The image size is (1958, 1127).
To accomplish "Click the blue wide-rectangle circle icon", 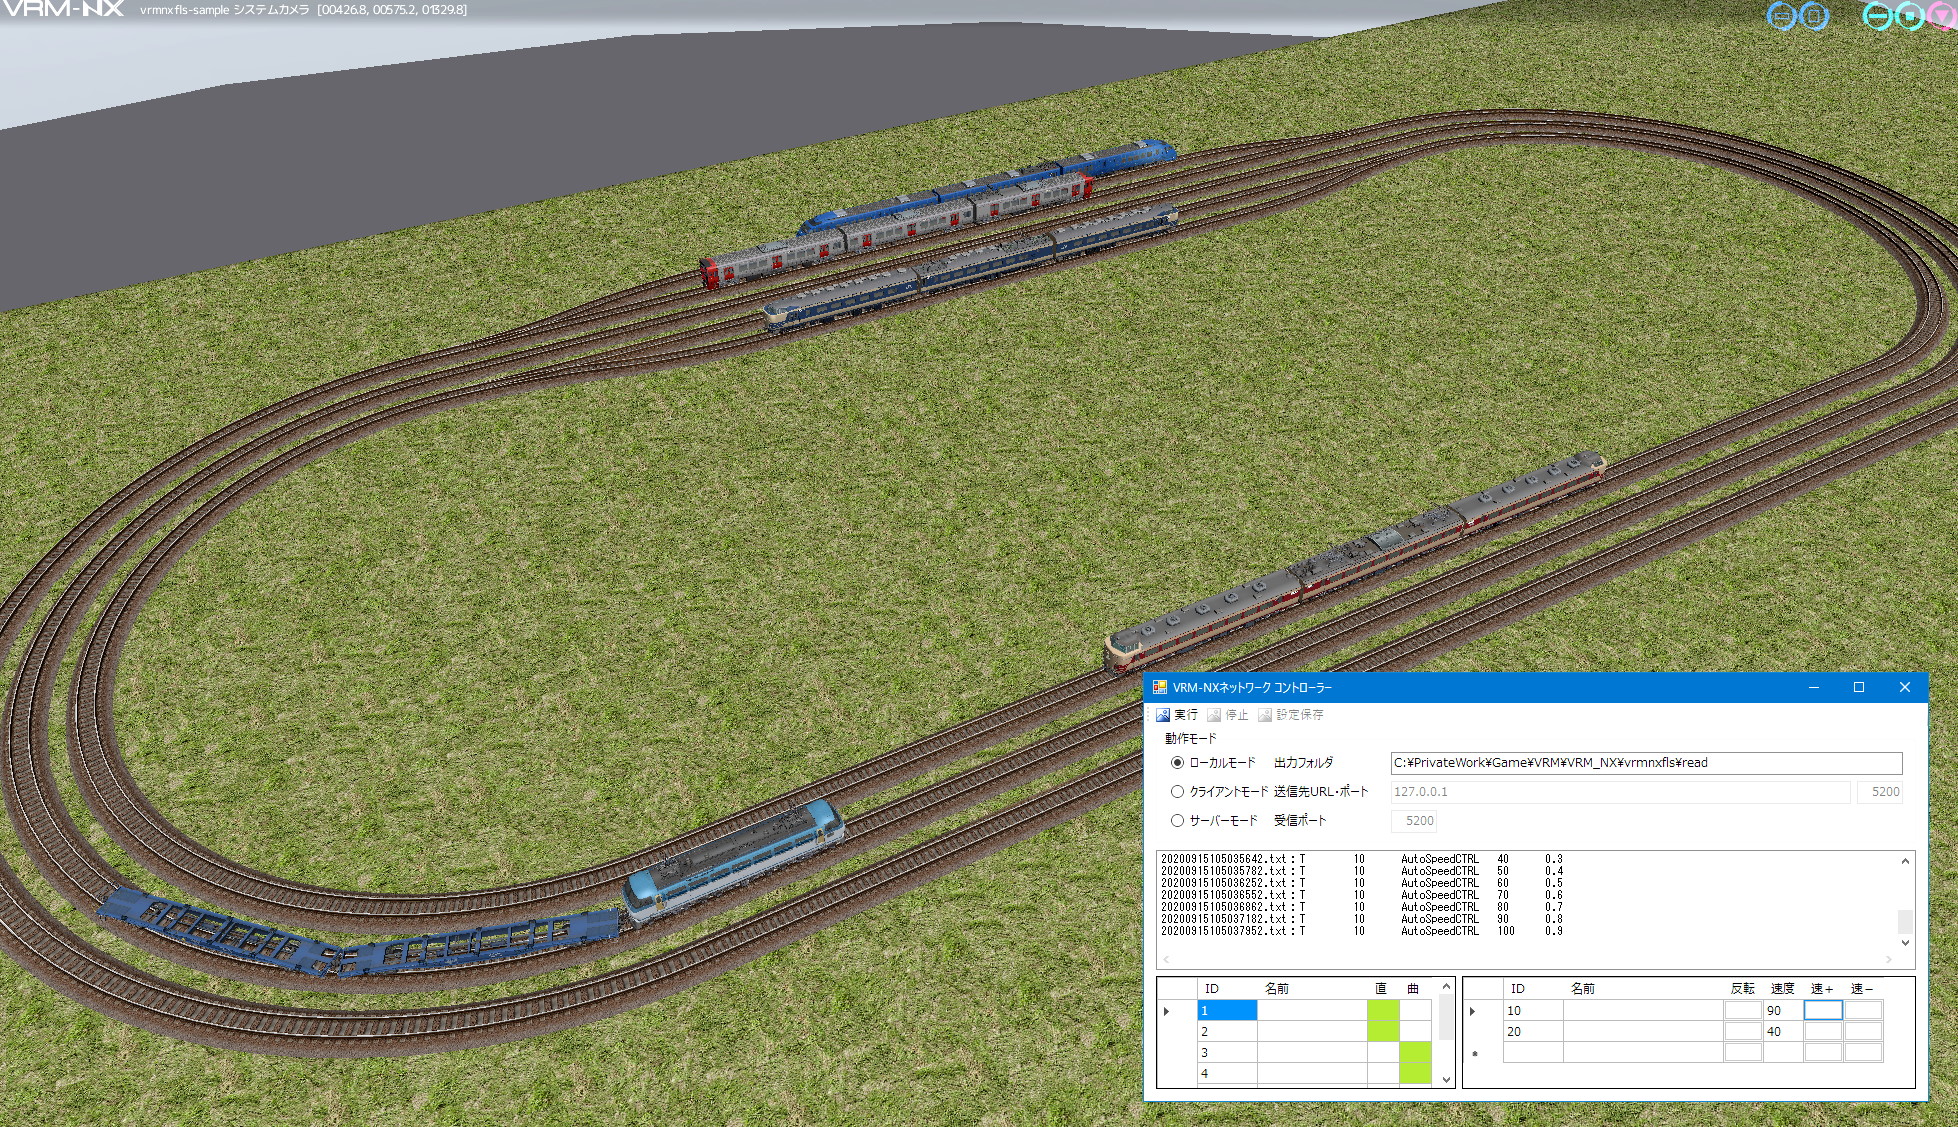I will (x=1782, y=16).
